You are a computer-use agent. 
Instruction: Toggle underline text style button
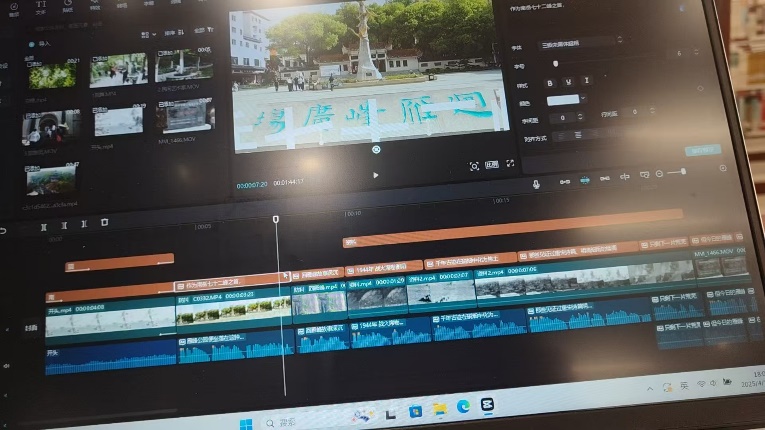point(569,81)
